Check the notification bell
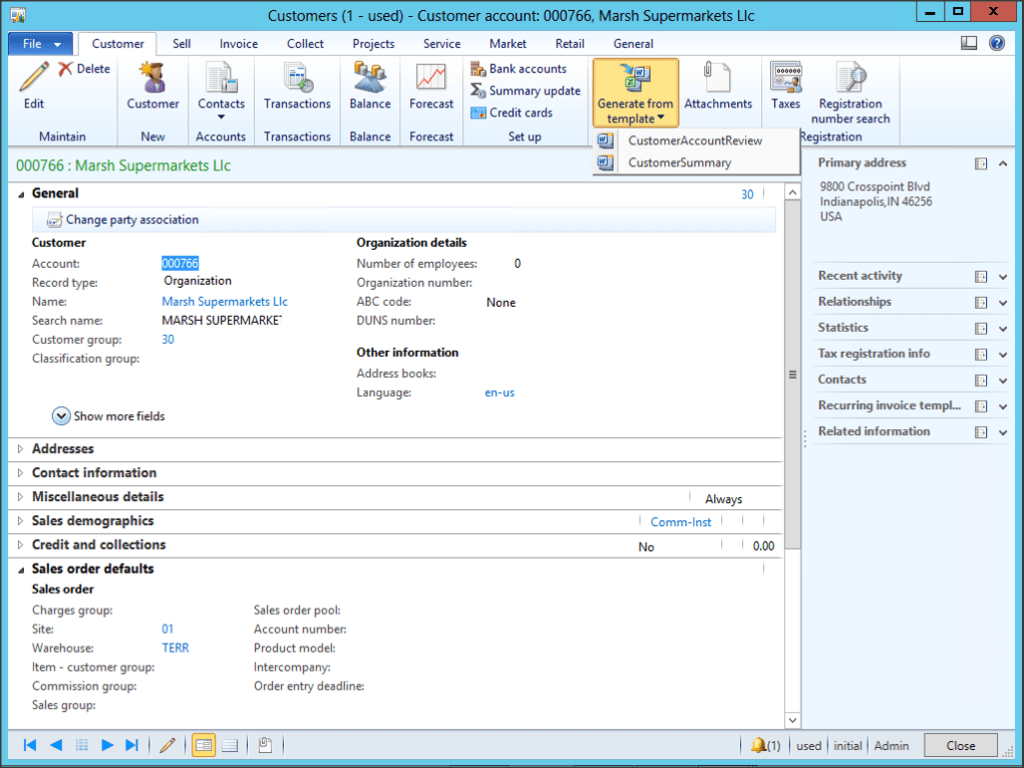Image resolution: width=1024 pixels, height=768 pixels. tap(758, 744)
